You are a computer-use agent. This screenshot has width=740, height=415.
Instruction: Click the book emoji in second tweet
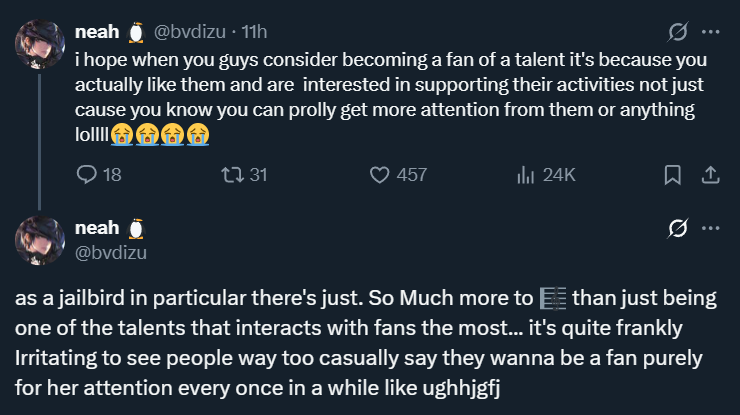click(x=552, y=298)
